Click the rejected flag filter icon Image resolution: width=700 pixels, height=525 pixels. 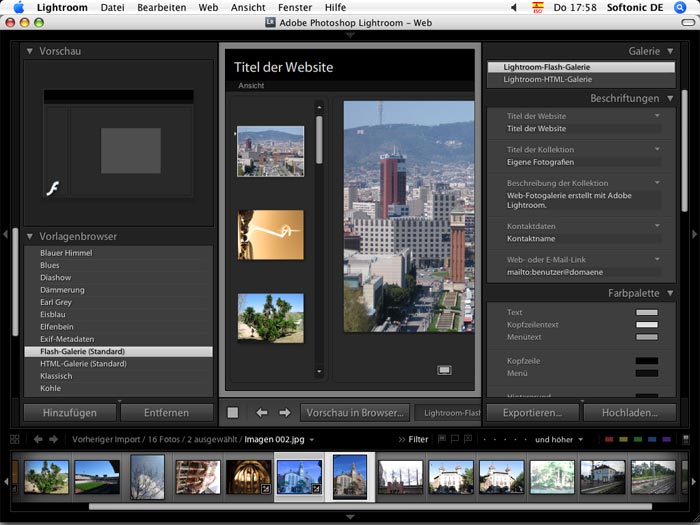[468, 439]
